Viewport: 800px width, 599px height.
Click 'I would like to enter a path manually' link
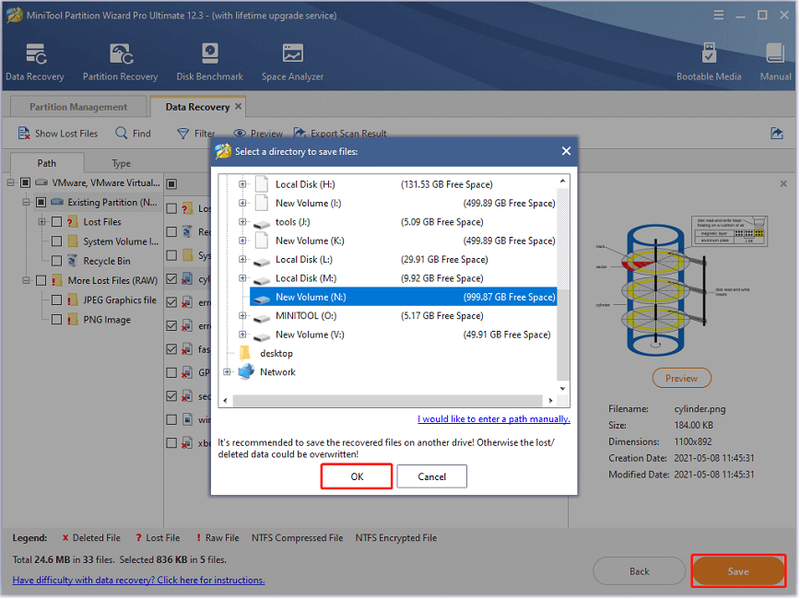493,419
